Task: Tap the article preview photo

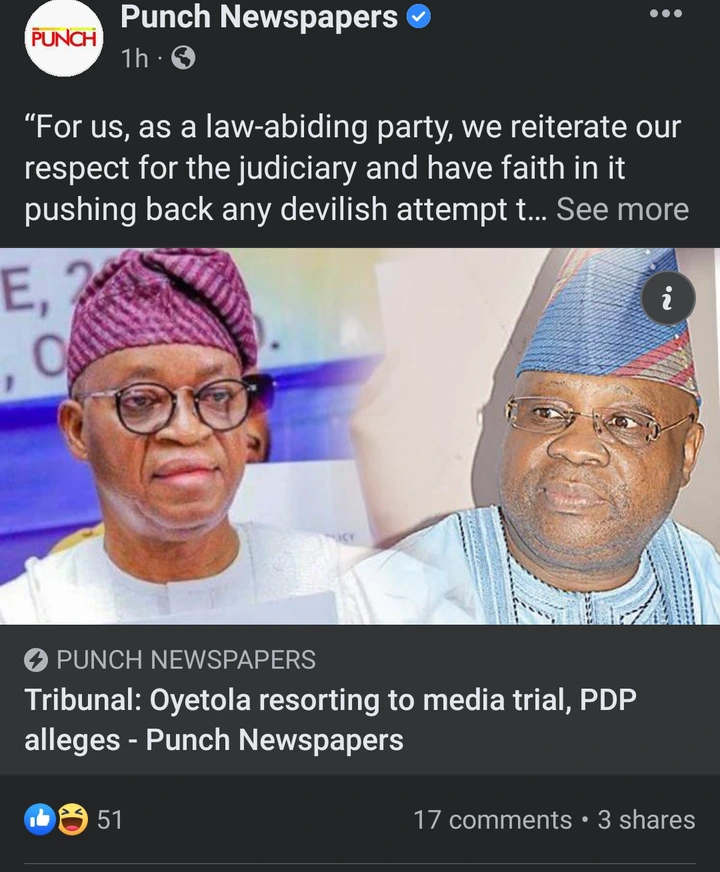Action: (360, 436)
